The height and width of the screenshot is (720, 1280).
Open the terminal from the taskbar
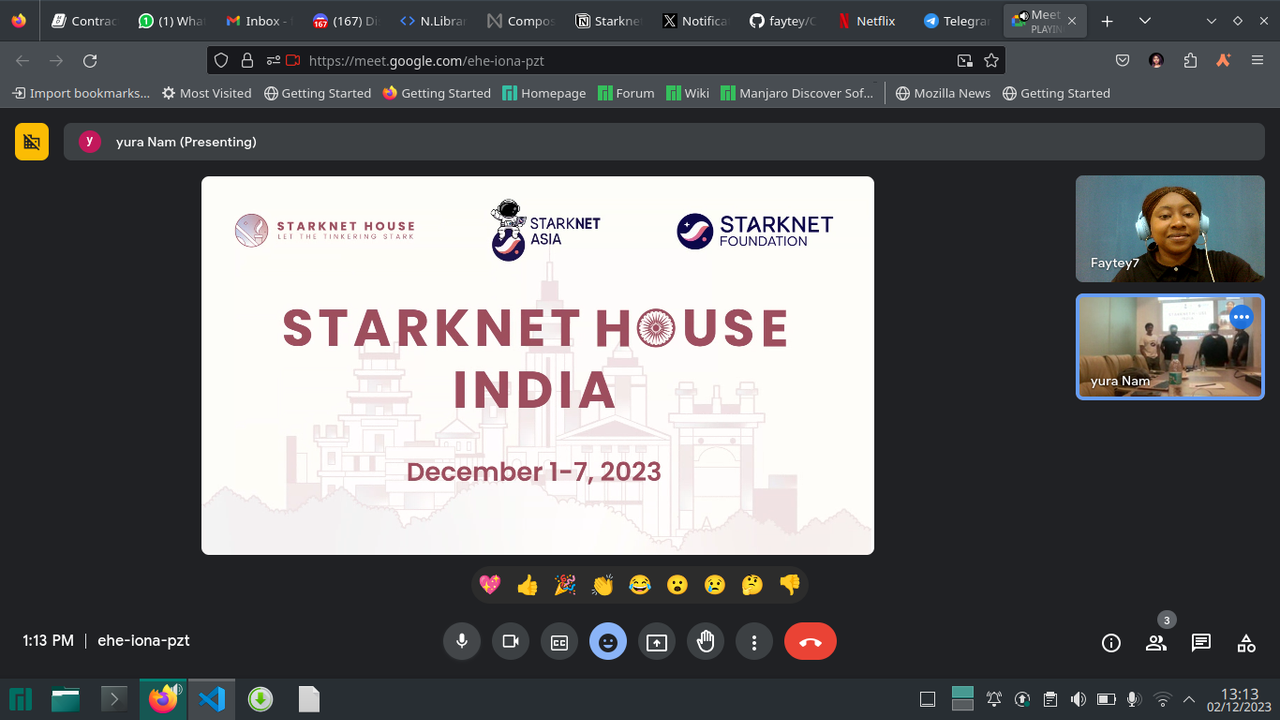click(x=114, y=699)
